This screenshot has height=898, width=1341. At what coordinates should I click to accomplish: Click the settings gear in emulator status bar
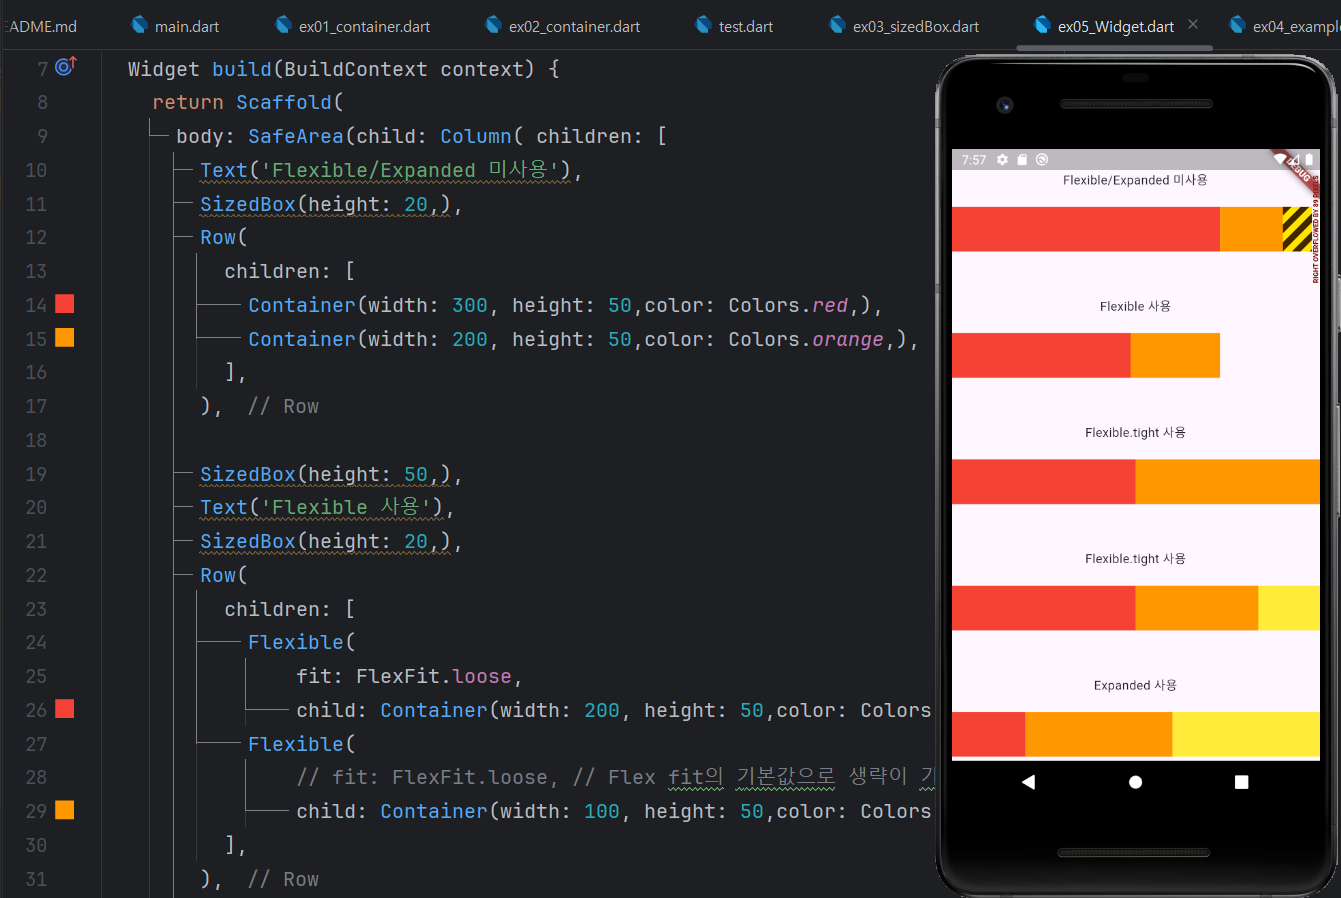(x=1002, y=159)
